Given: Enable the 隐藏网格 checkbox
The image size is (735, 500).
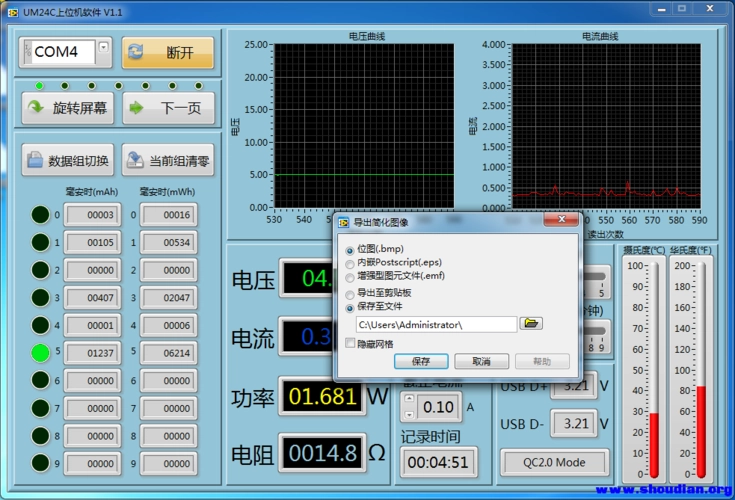Looking at the screenshot, I should pyautogui.click(x=349, y=343).
